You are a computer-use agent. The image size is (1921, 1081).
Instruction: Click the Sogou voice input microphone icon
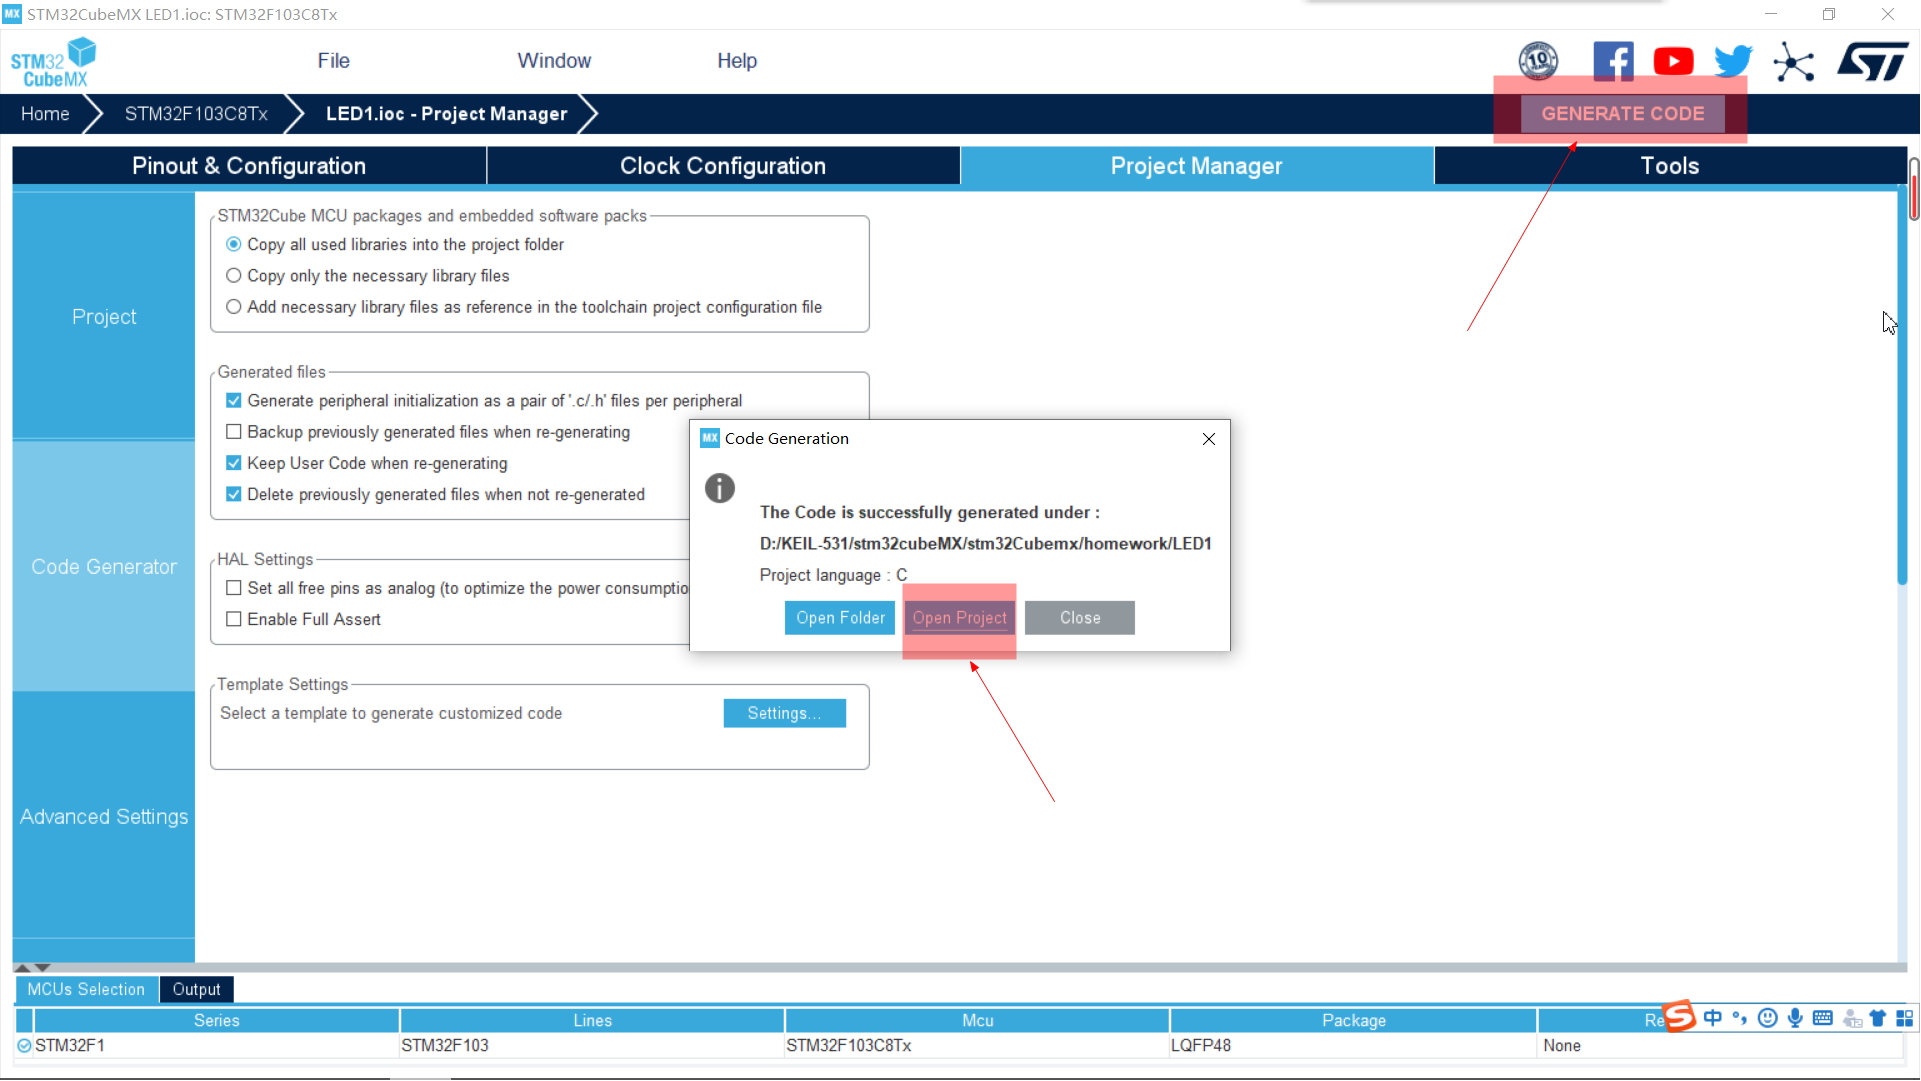1795,1018
